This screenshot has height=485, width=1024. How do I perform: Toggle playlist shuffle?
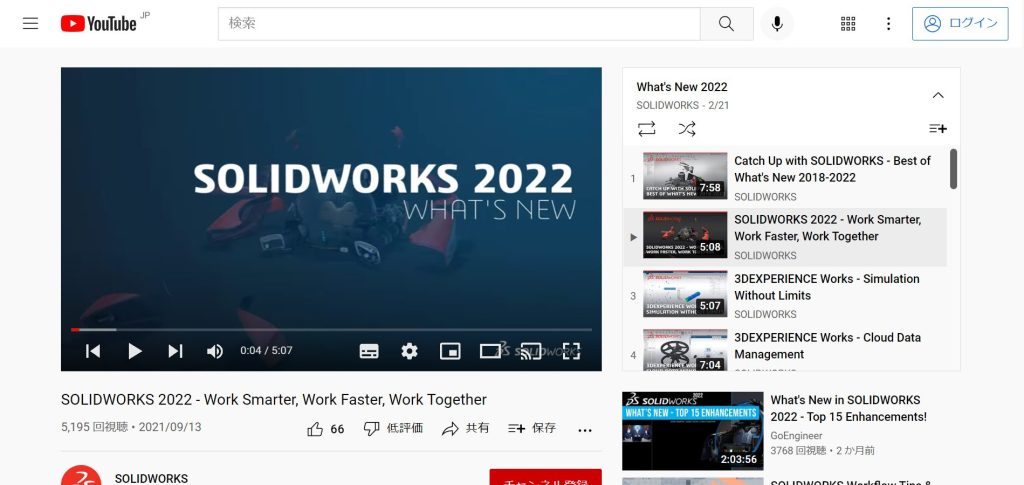tap(686, 129)
